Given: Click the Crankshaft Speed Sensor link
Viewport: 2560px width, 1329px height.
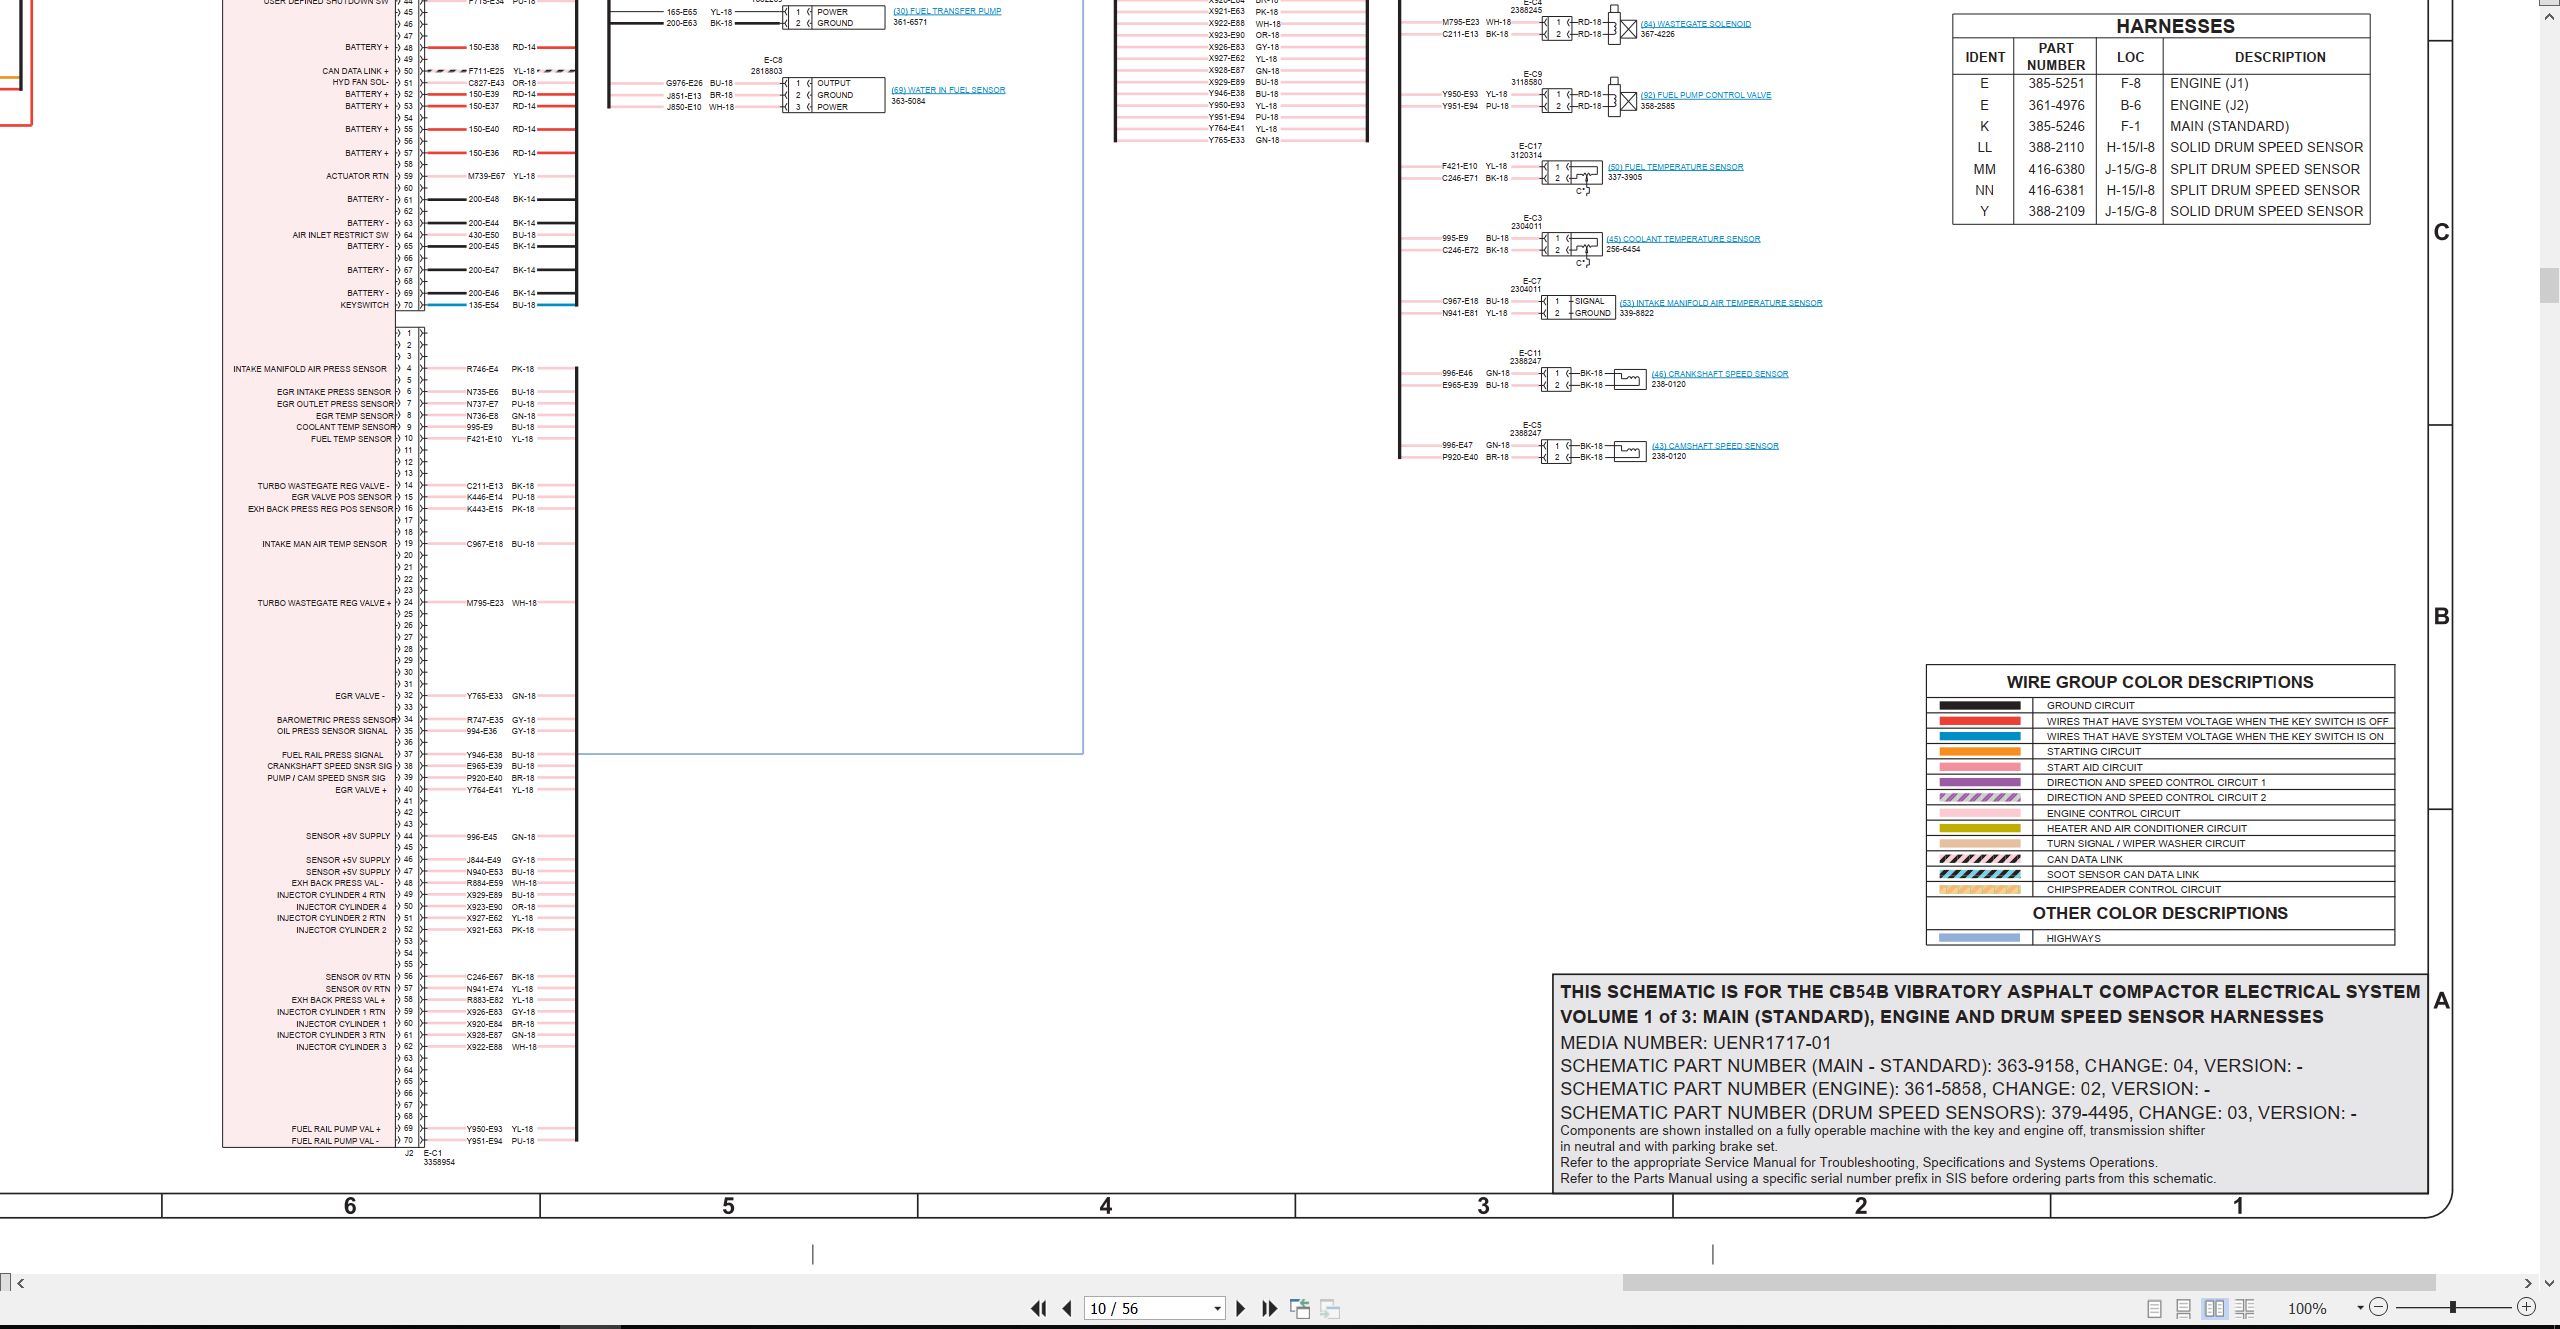Looking at the screenshot, I should (x=1720, y=374).
